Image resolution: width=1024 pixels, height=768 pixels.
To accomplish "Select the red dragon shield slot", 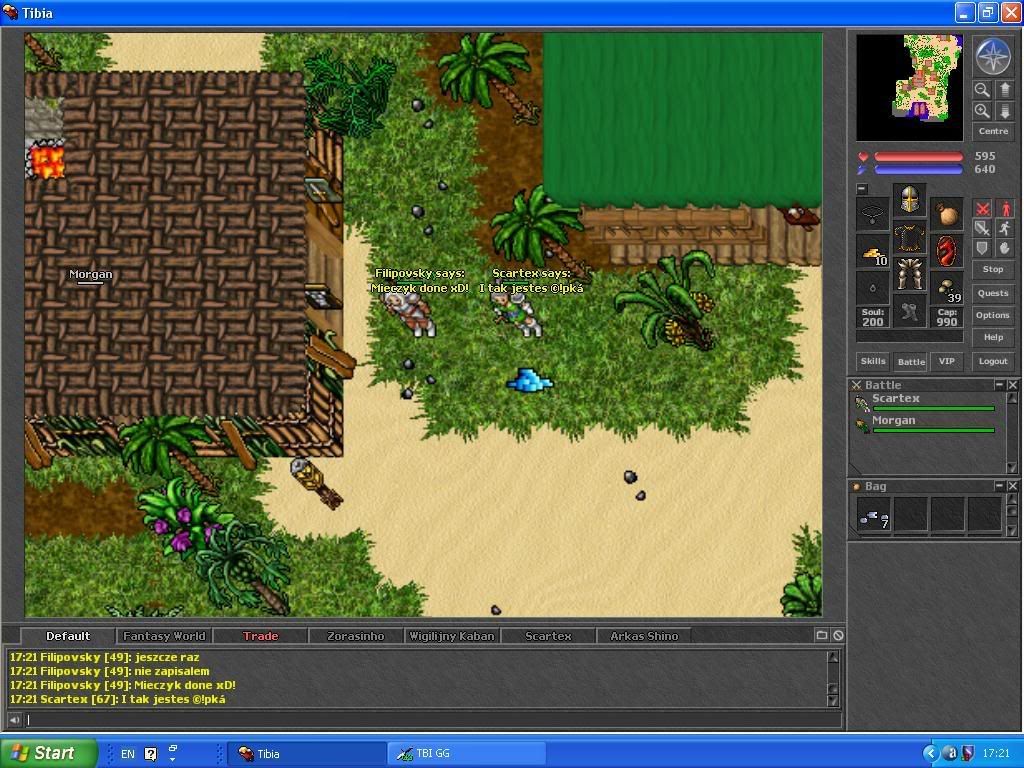I will tap(946, 251).
